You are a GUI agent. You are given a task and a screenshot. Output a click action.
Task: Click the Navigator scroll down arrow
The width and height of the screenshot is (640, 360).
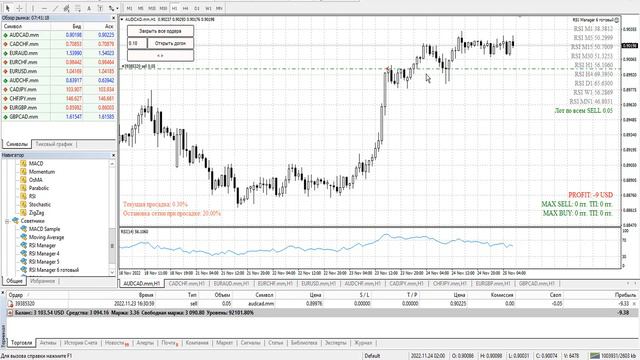tap(112, 272)
